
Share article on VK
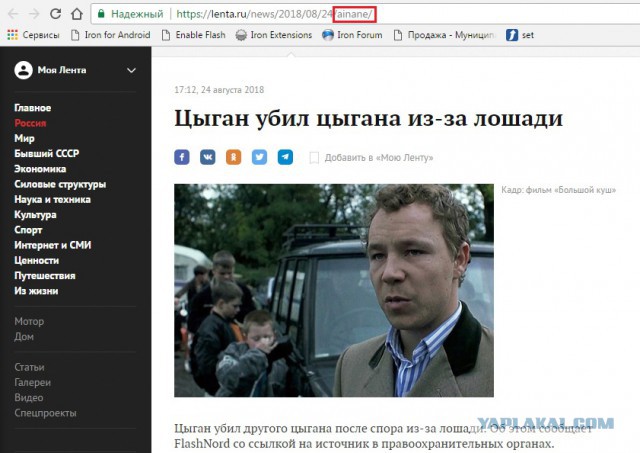click(208, 157)
